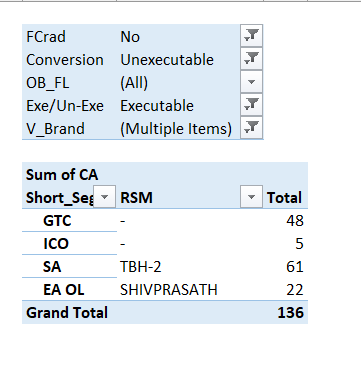The width and height of the screenshot is (361, 382).
Task: Select the FCrad label cell
Action: tap(70, 36)
